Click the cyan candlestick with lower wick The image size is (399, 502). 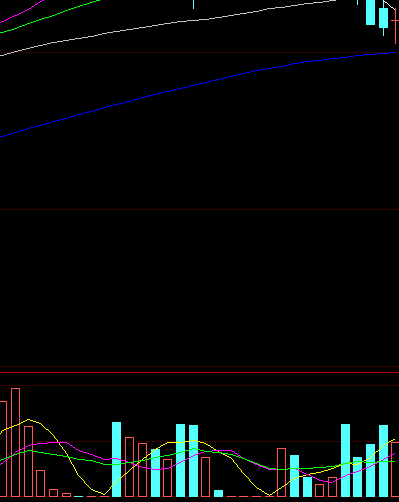(383, 18)
